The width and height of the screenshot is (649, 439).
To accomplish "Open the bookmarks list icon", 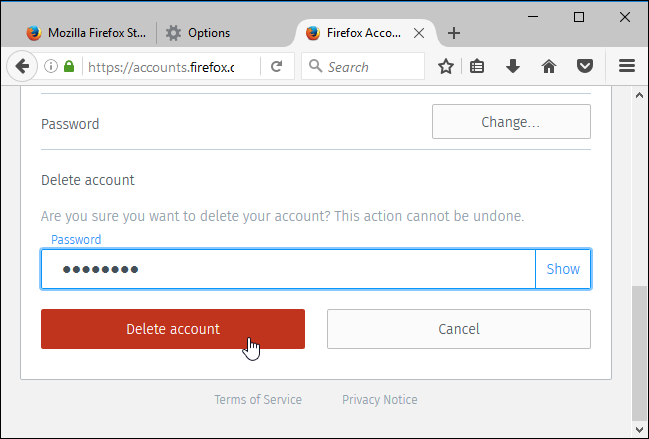I will click(x=478, y=67).
